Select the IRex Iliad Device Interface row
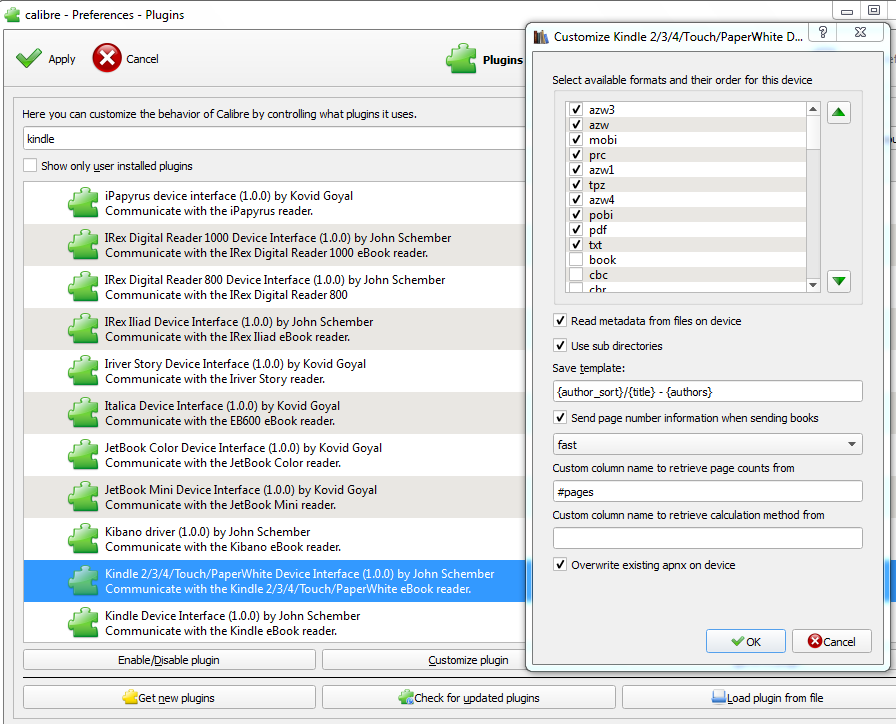 274,329
